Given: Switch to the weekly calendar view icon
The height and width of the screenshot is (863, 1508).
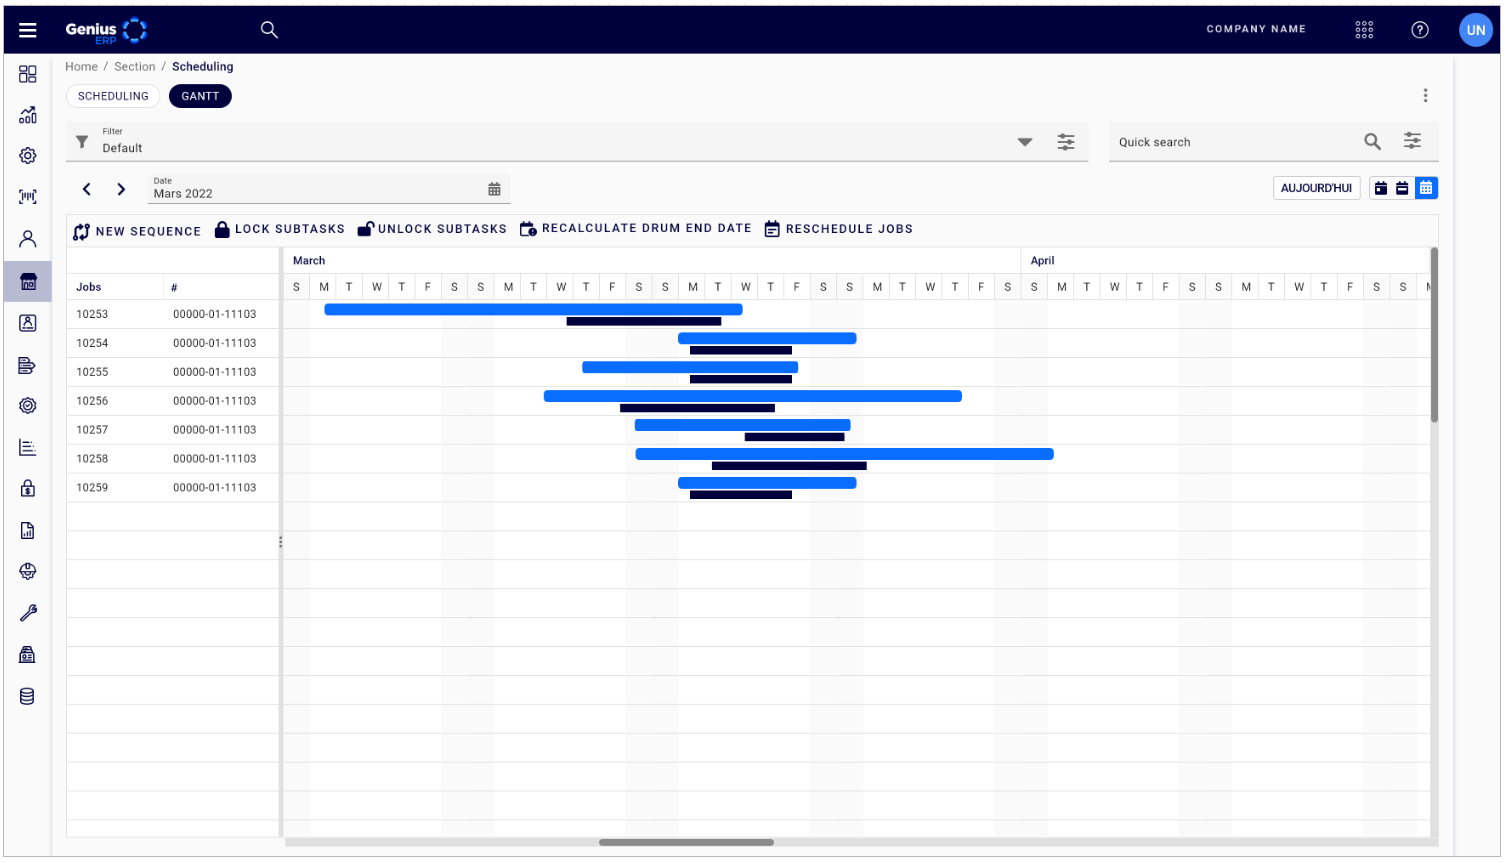Looking at the screenshot, I should point(1403,187).
